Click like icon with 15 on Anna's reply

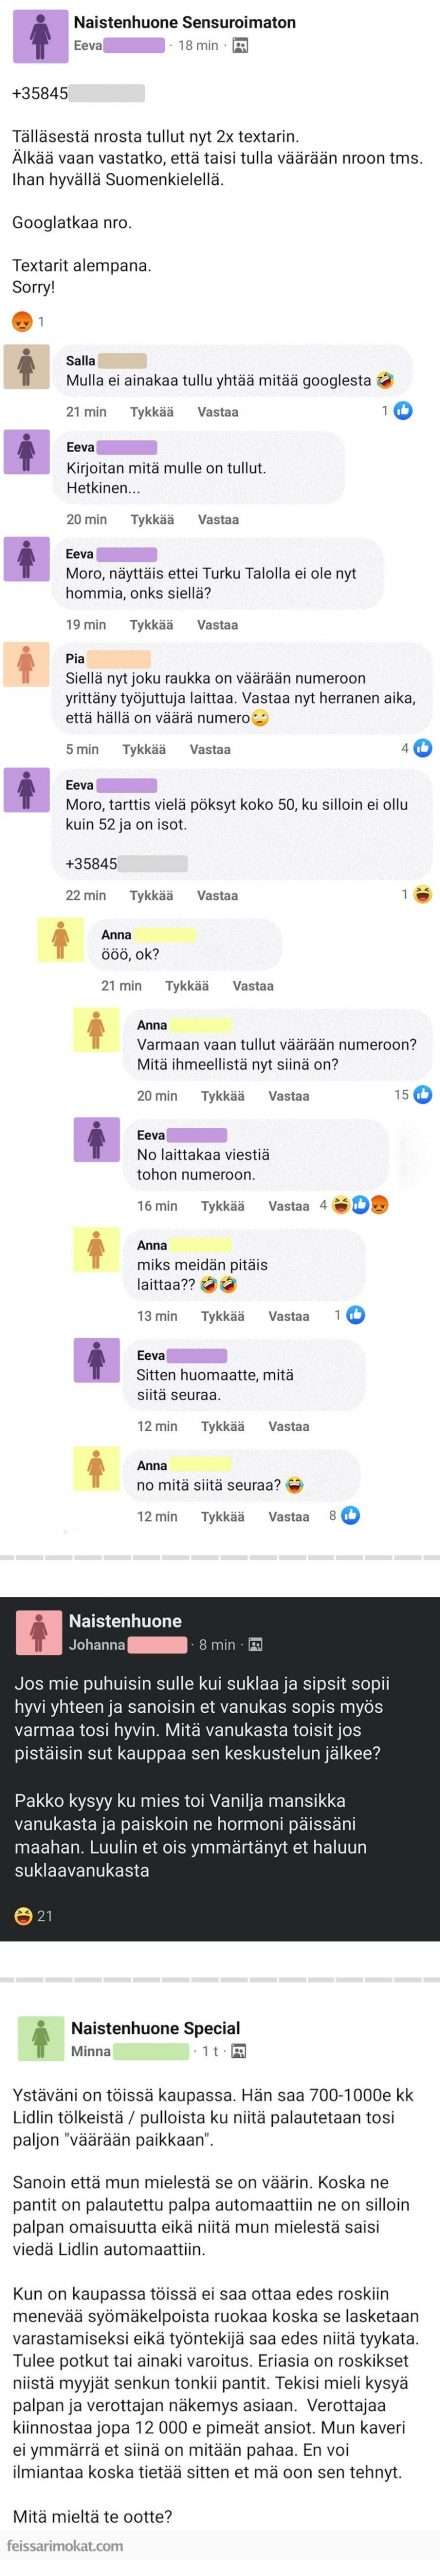tap(423, 1094)
